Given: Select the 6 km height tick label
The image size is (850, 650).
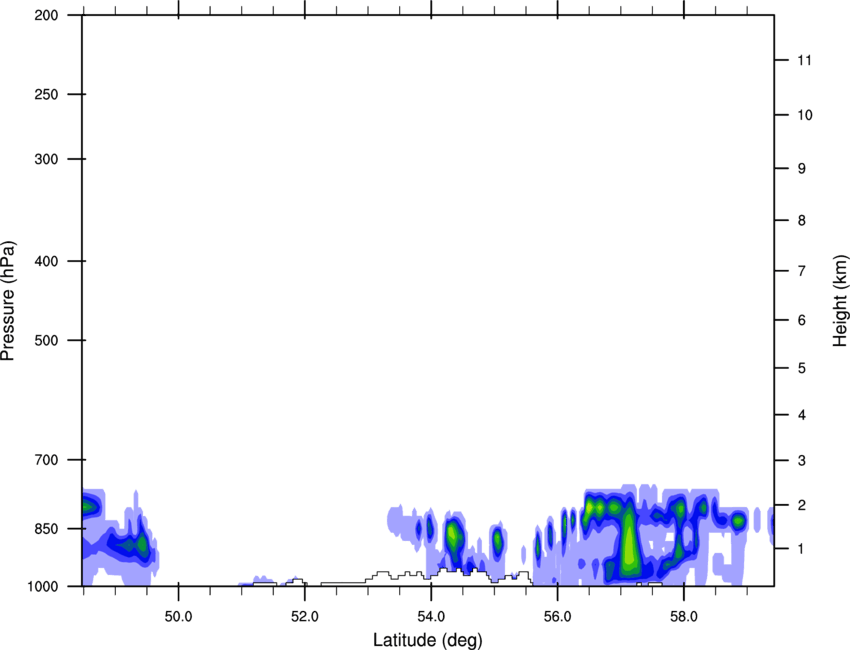Looking at the screenshot, I should click(800, 320).
